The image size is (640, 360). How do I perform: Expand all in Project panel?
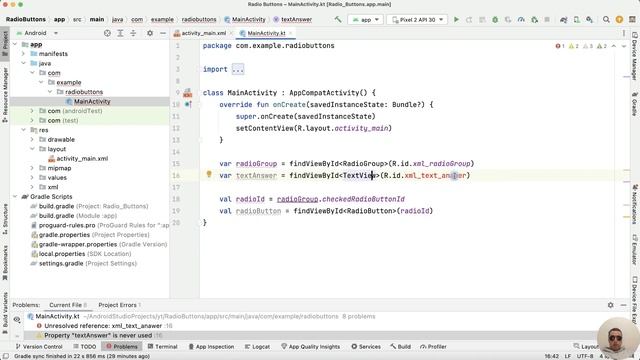[120, 33]
